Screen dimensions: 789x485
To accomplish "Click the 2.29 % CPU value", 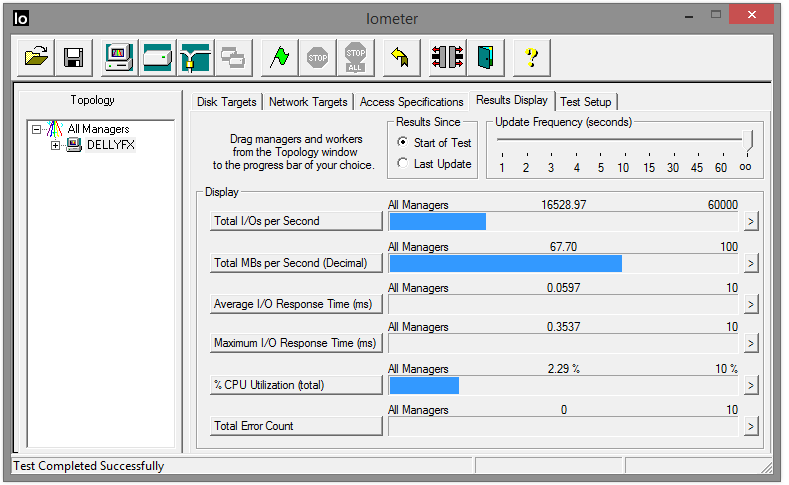I will 564,369.
